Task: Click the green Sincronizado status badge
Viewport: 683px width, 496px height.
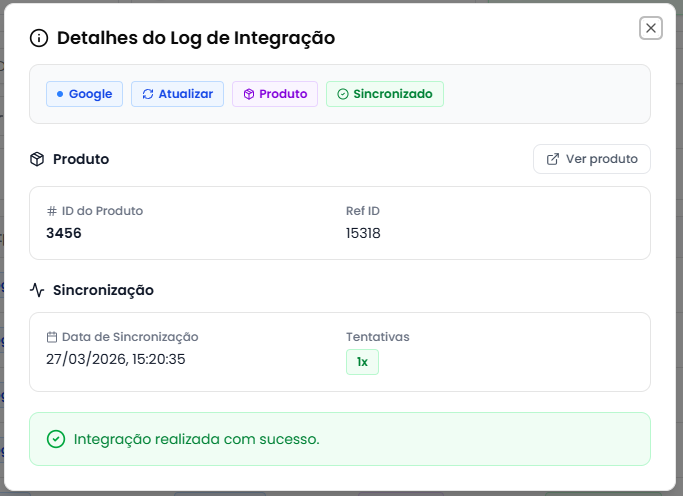Action: pos(385,94)
